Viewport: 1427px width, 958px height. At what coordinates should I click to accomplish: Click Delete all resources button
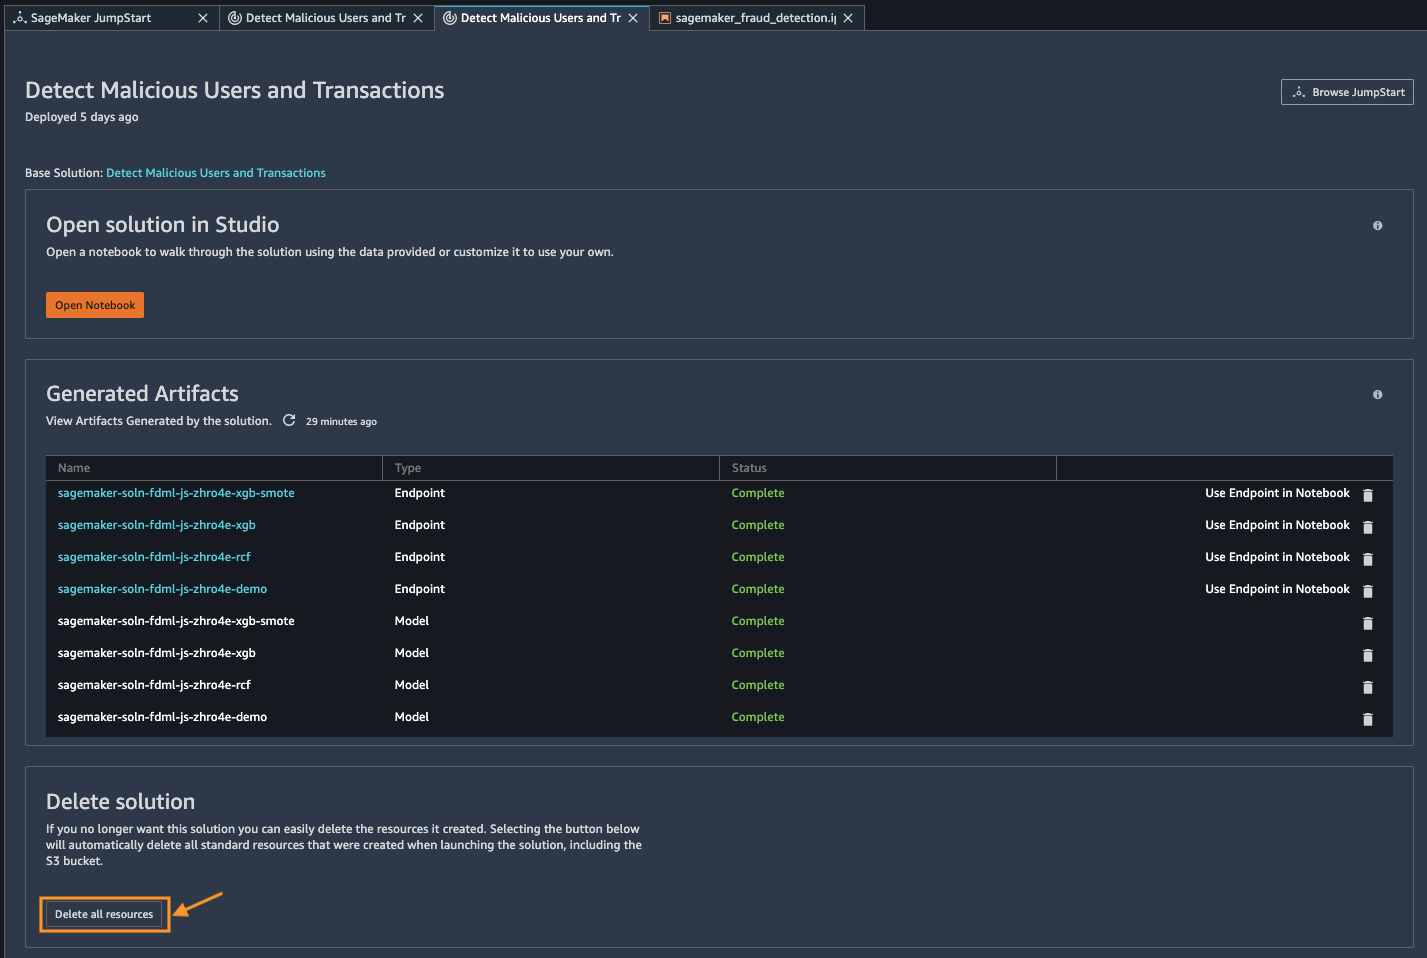pos(104,914)
